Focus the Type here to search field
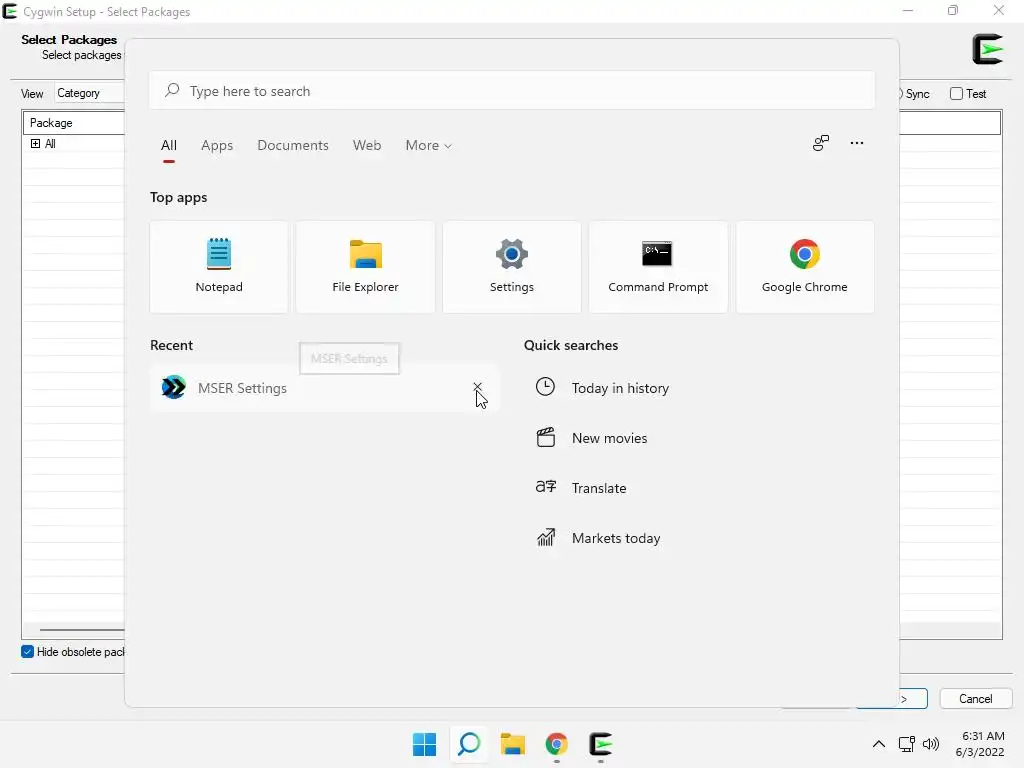The width and height of the screenshot is (1024, 768). [x=511, y=91]
